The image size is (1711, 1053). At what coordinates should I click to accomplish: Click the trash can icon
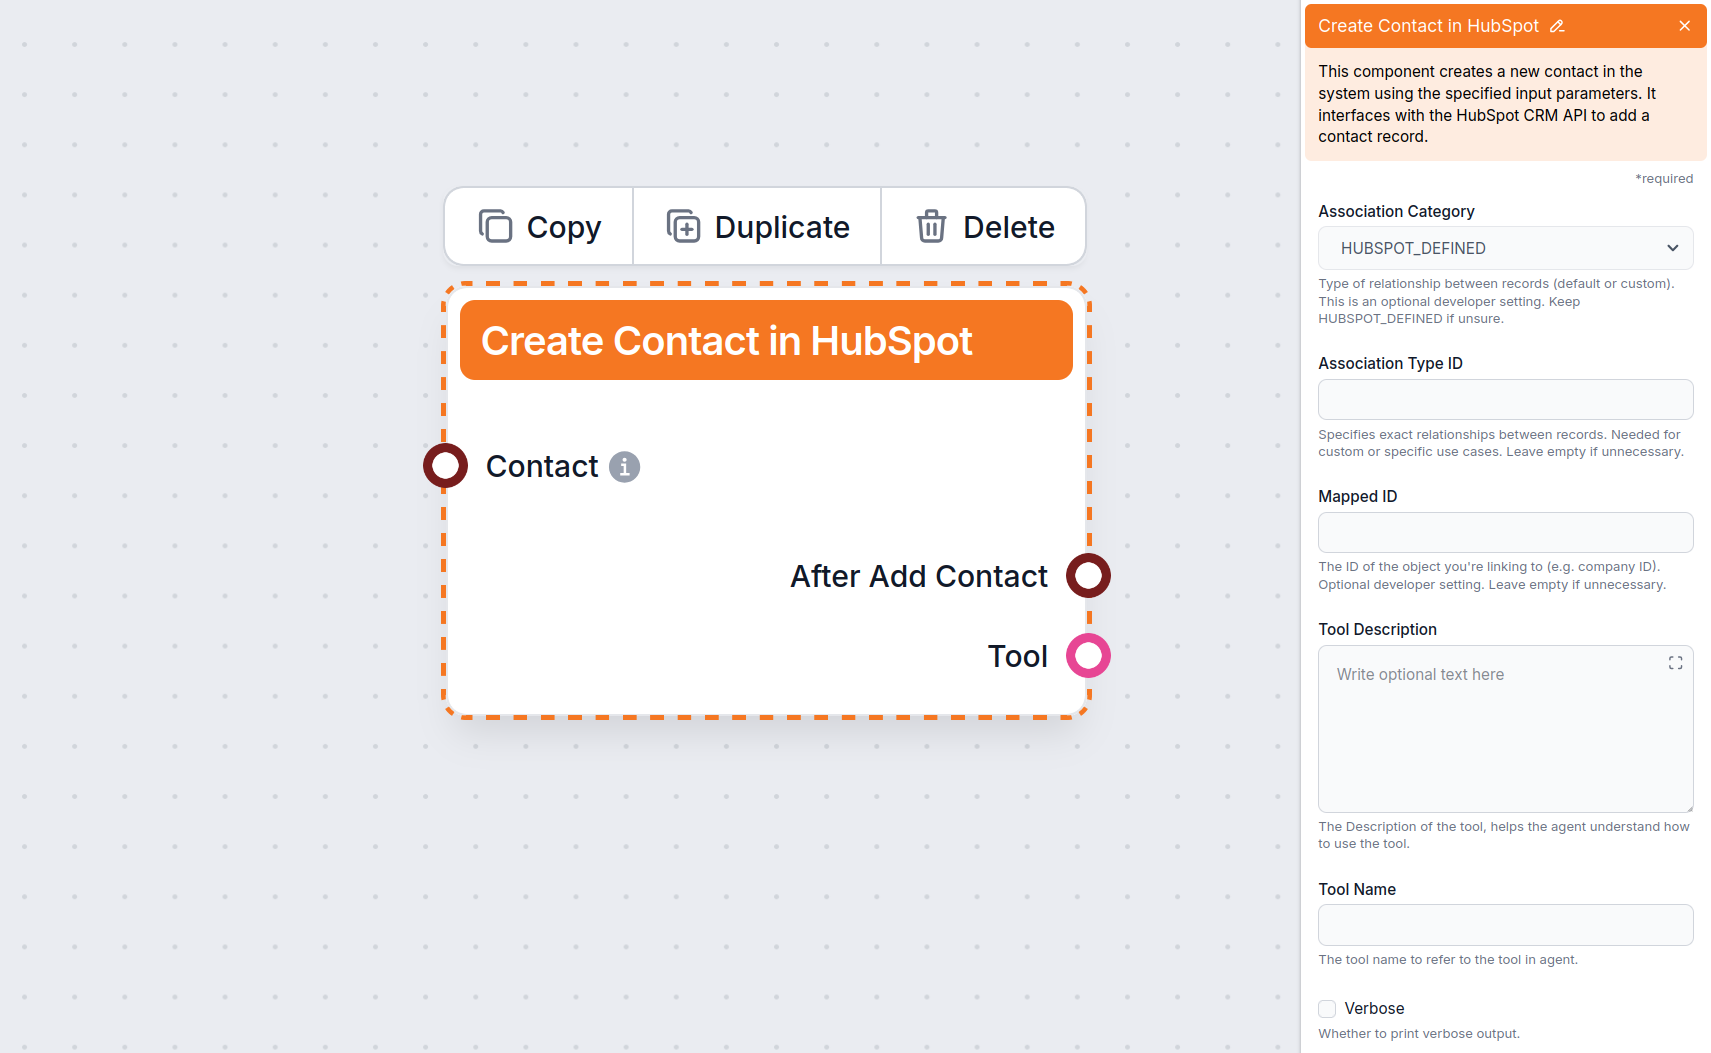(x=931, y=226)
